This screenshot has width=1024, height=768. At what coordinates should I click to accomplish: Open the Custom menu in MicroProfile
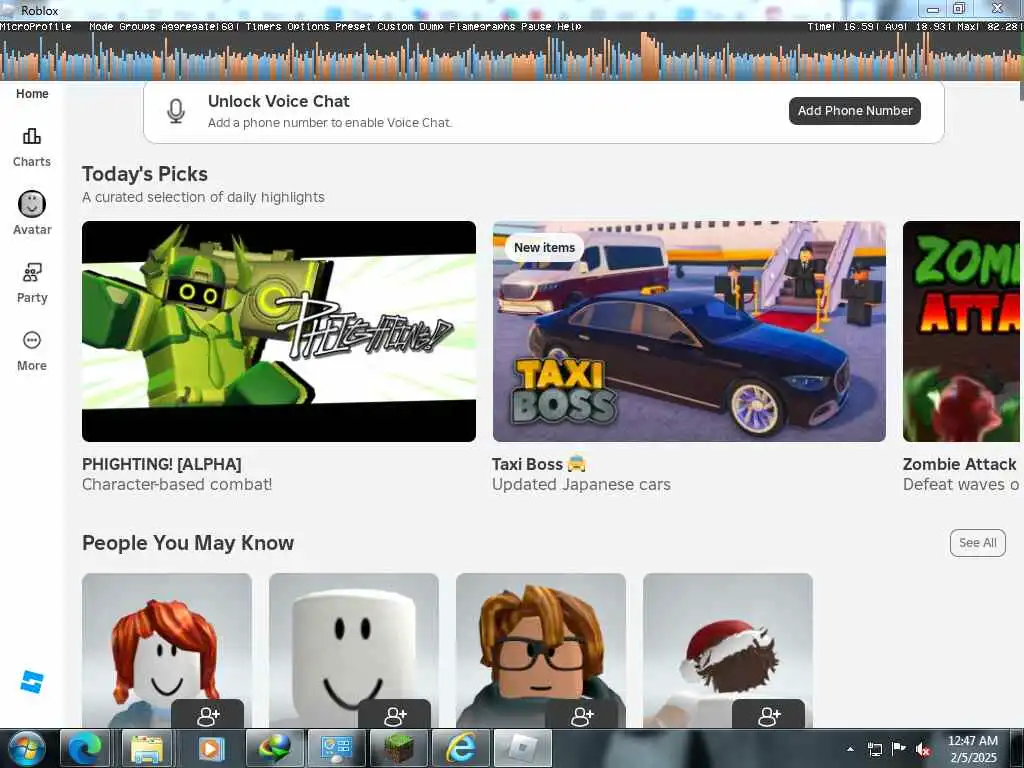[x=395, y=27]
